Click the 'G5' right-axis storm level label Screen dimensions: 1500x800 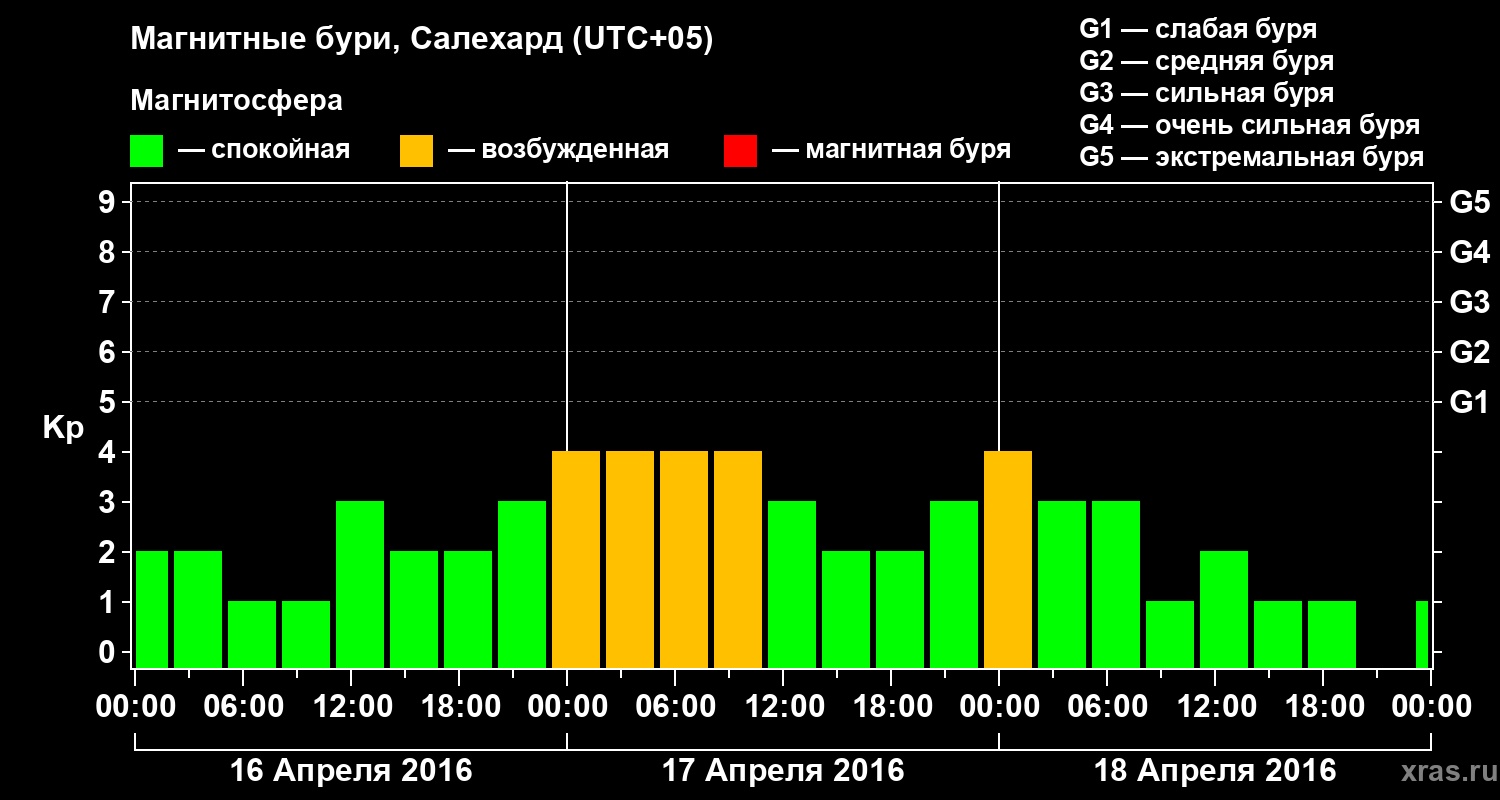[1469, 202]
